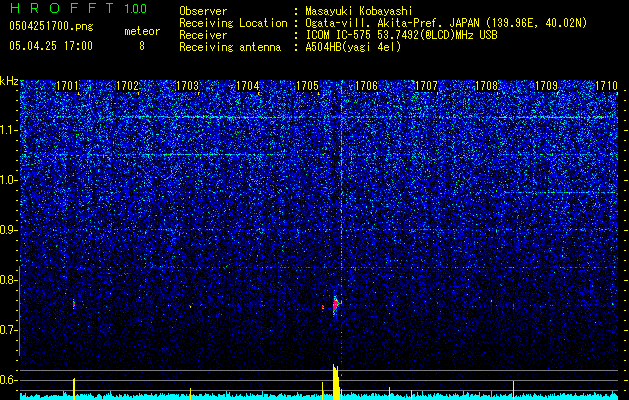Click the 1709 time marker
Image resolution: width=629 pixels, height=400 pixels.
tap(546, 86)
